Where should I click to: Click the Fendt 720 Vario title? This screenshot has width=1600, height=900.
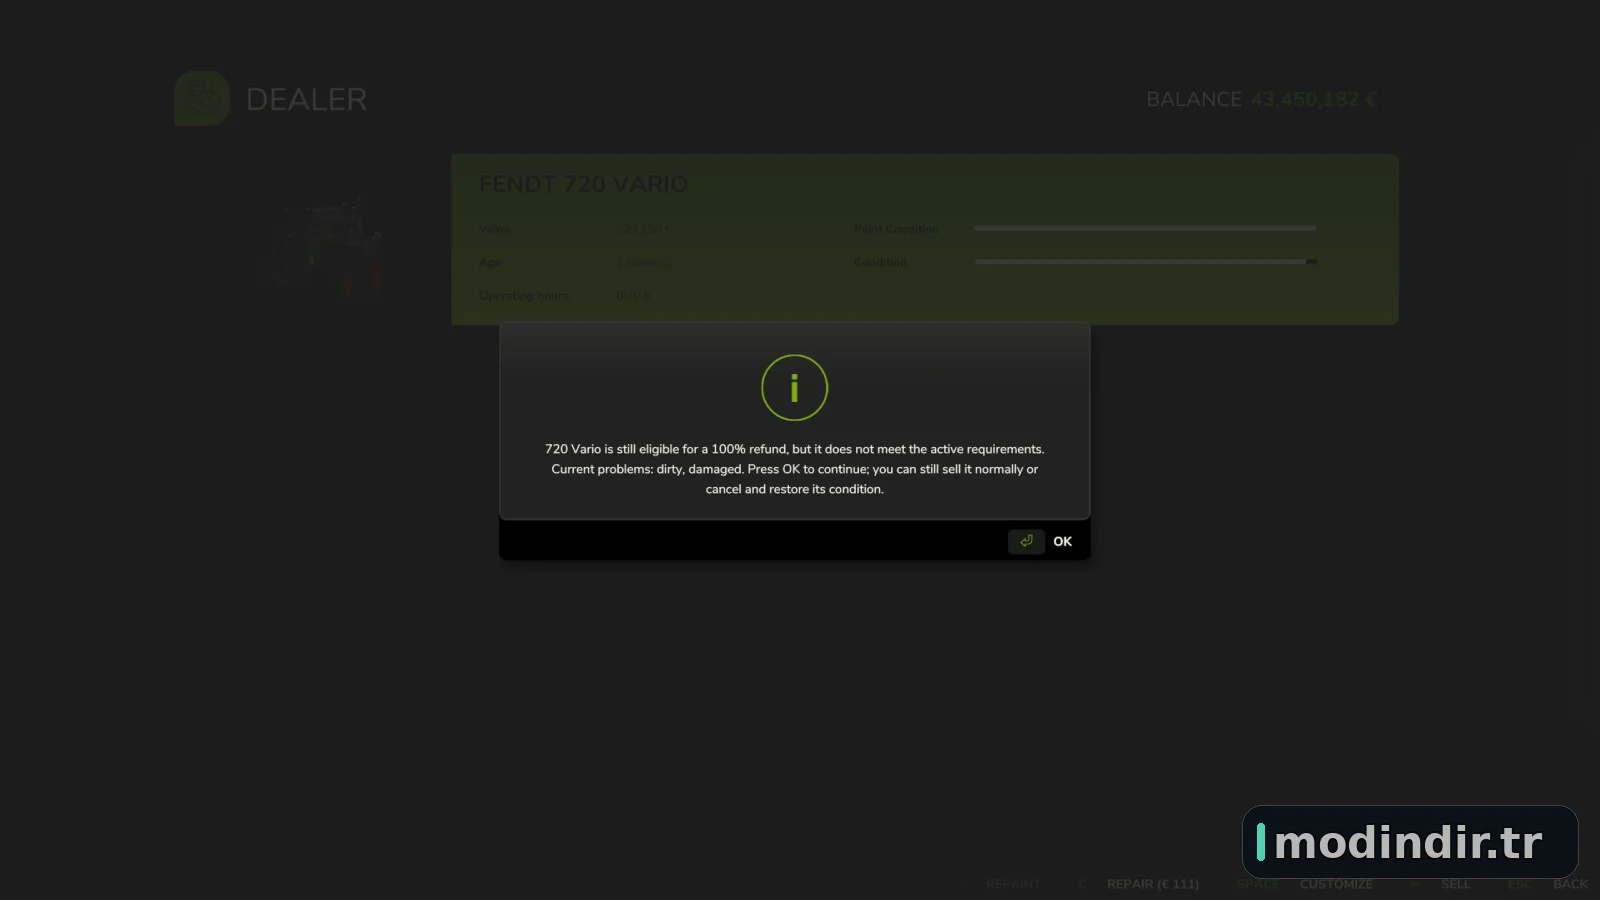(x=583, y=184)
